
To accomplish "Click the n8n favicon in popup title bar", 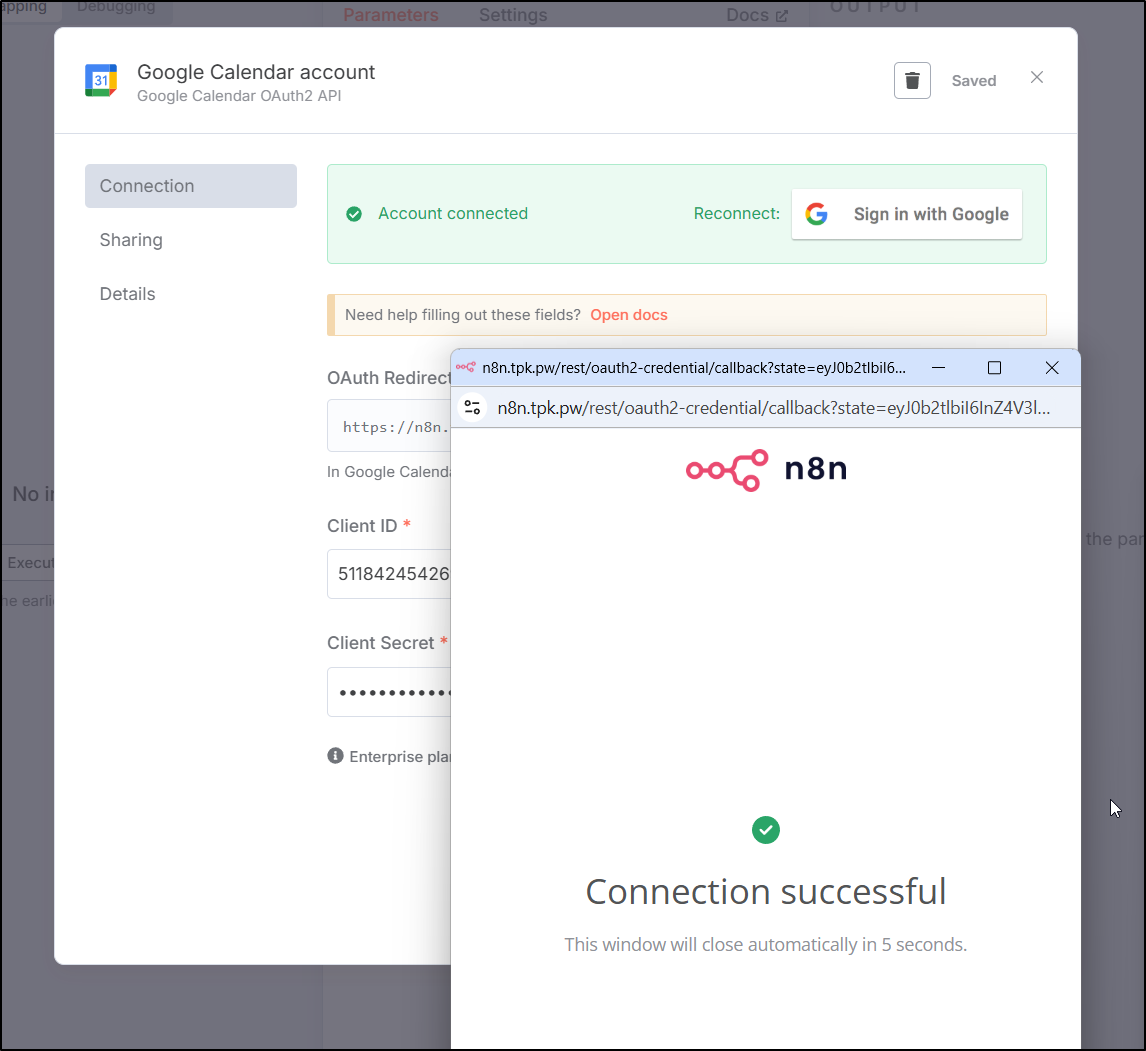I will click(466, 368).
